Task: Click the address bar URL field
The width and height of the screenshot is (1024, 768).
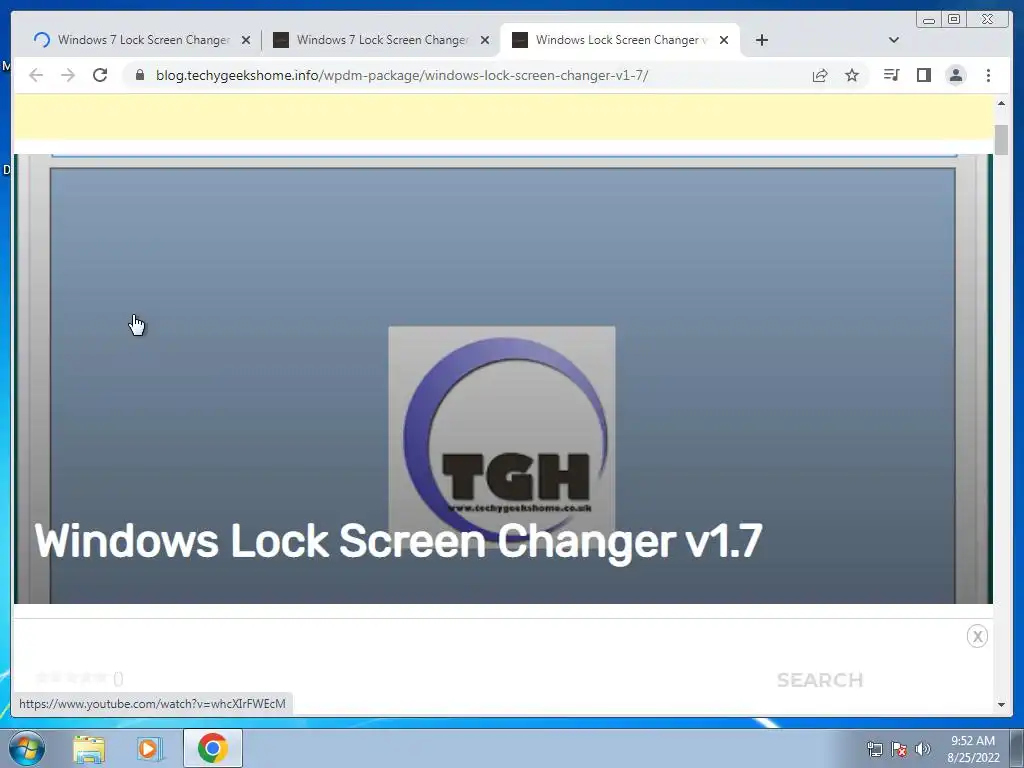Action: [x=402, y=75]
